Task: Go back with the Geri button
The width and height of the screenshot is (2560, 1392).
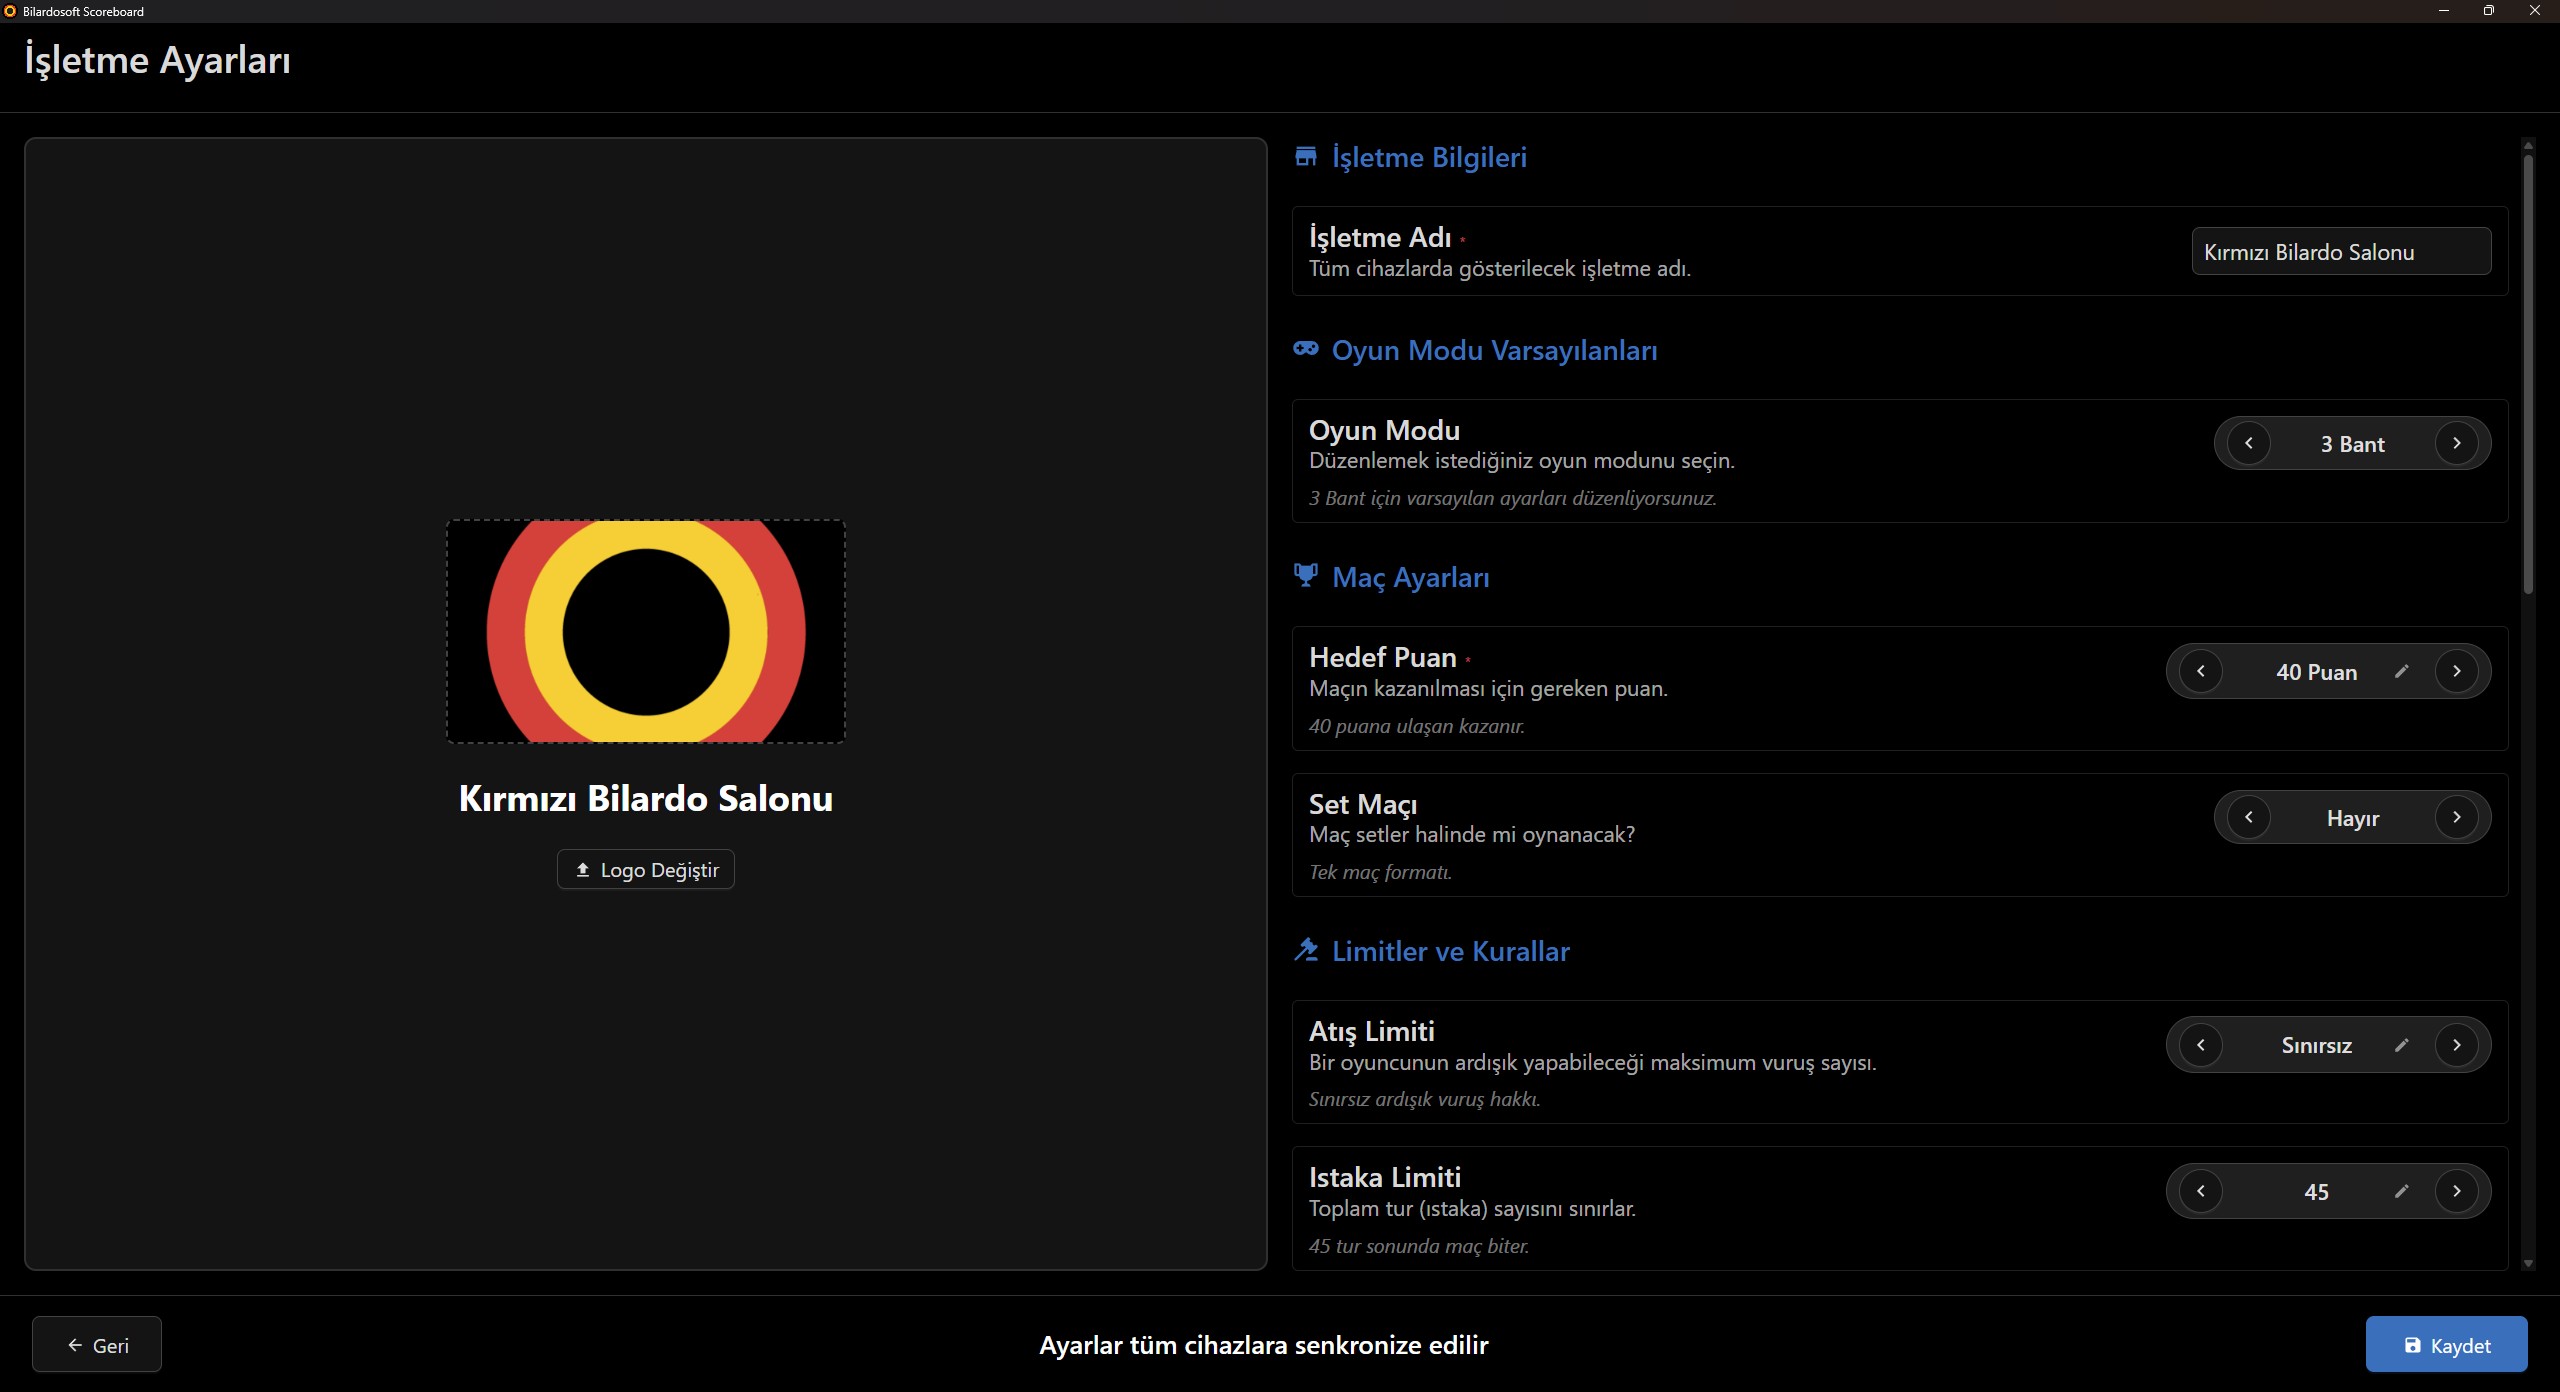Action: [x=97, y=1345]
